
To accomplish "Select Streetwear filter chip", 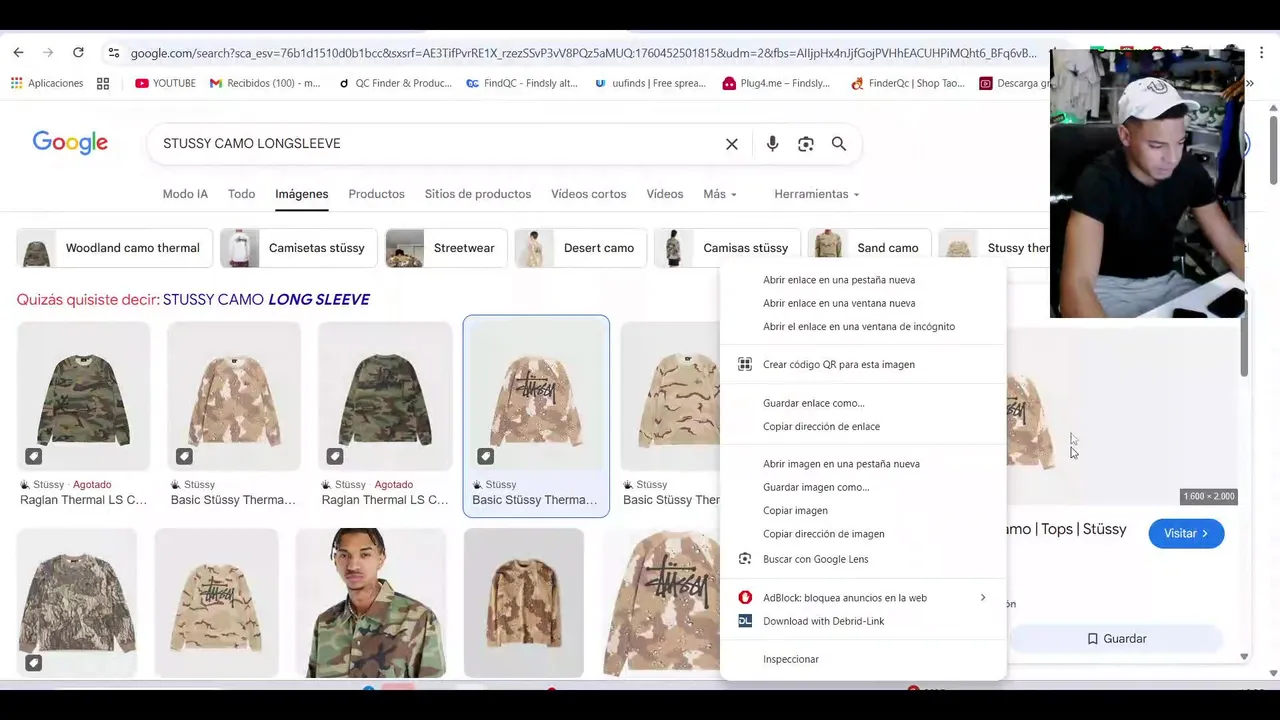I will [x=446, y=248].
